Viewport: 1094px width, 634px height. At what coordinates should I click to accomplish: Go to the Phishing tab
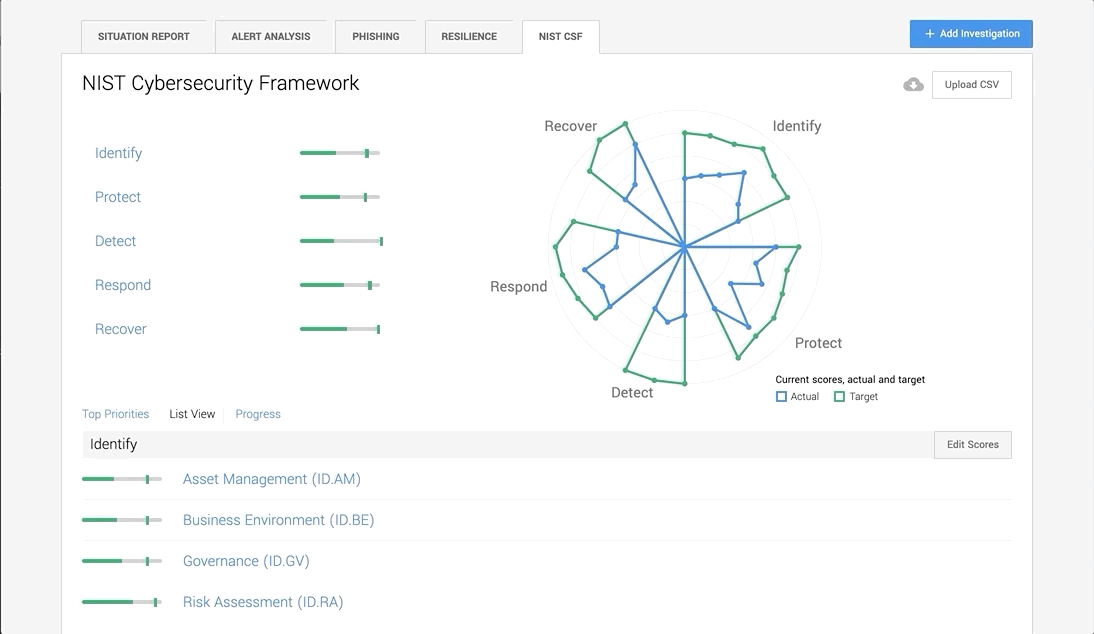pyautogui.click(x=375, y=36)
